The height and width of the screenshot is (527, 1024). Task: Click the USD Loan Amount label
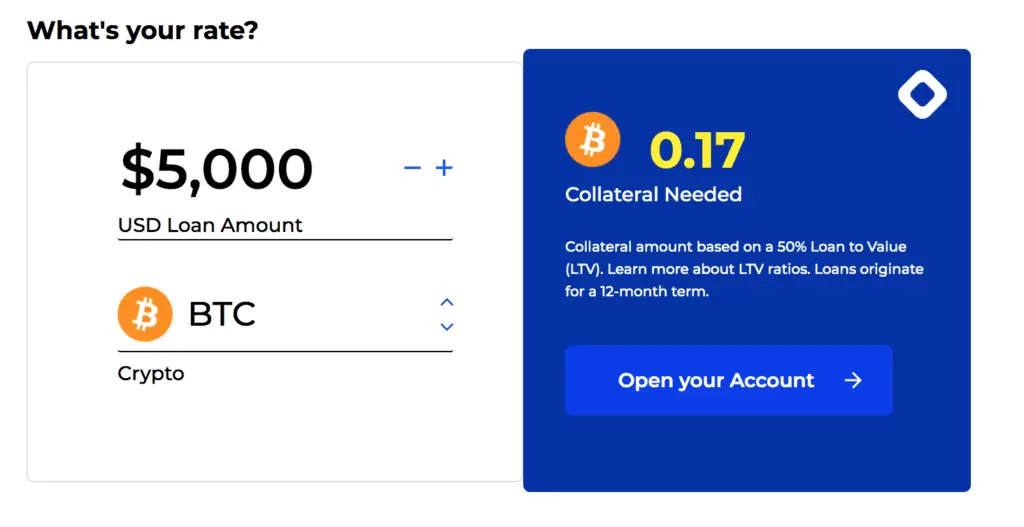(210, 225)
